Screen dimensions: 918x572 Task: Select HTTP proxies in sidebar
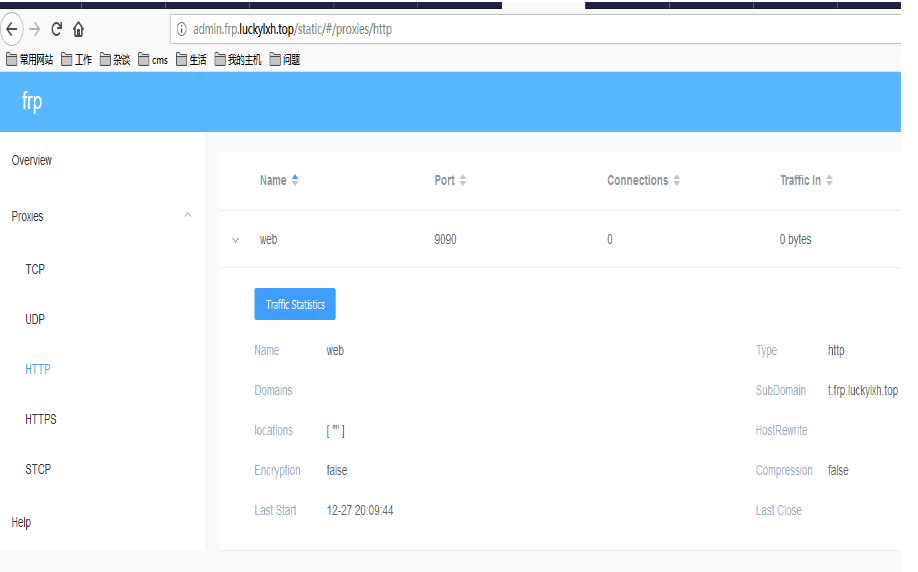pyautogui.click(x=37, y=369)
